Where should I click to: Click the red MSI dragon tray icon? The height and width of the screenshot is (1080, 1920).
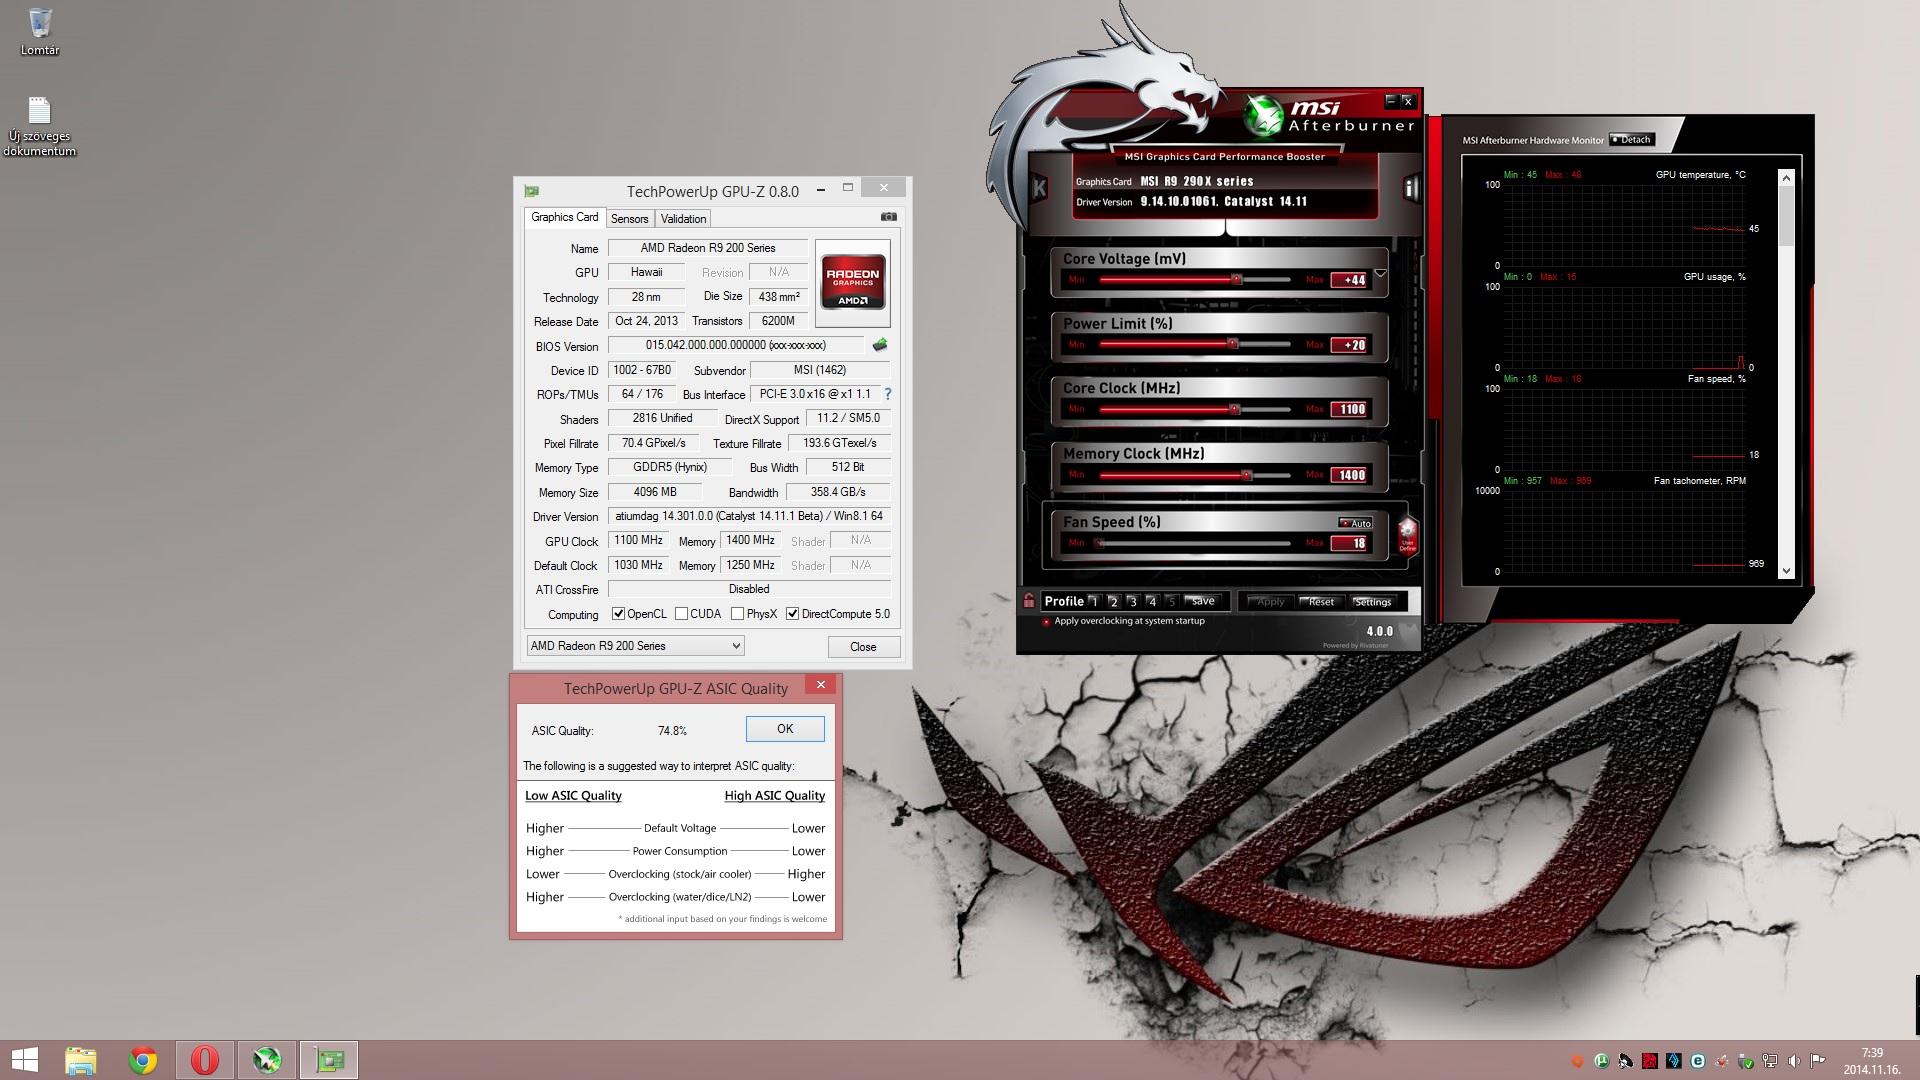(x=1650, y=1061)
